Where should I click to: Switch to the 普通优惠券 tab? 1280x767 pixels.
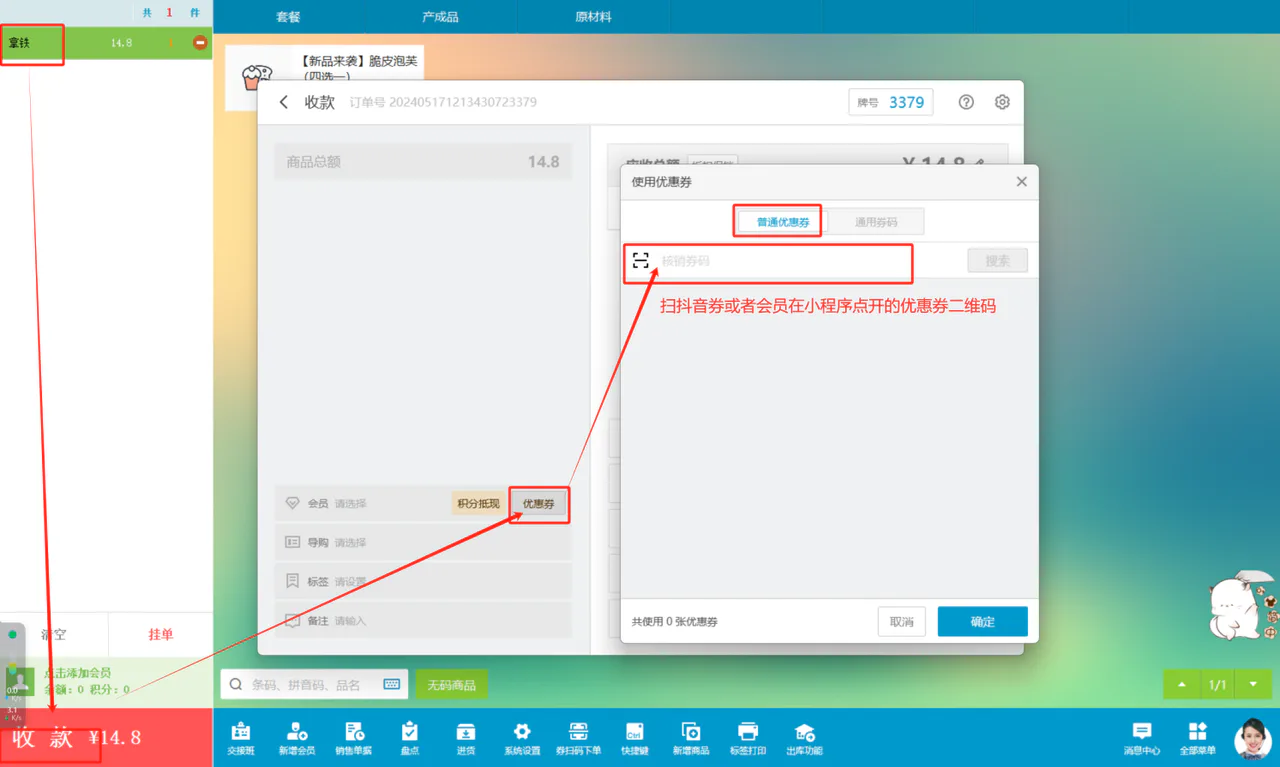(x=783, y=222)
